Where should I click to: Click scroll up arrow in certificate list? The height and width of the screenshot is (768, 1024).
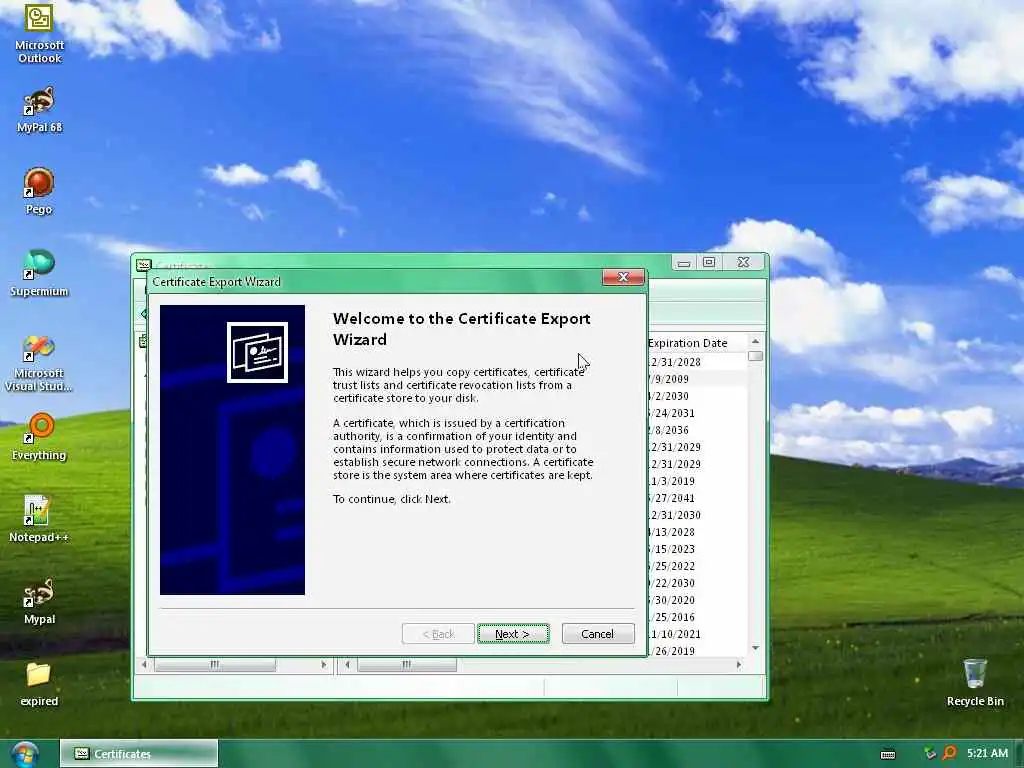point(756,342)
